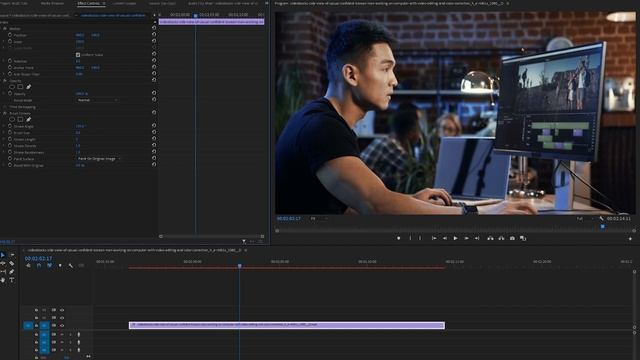The width and height of the screenshot is (640, 360).
Task: Open Paint Surface dropdown
Action: pyautogui.click(x=99, y=159)
